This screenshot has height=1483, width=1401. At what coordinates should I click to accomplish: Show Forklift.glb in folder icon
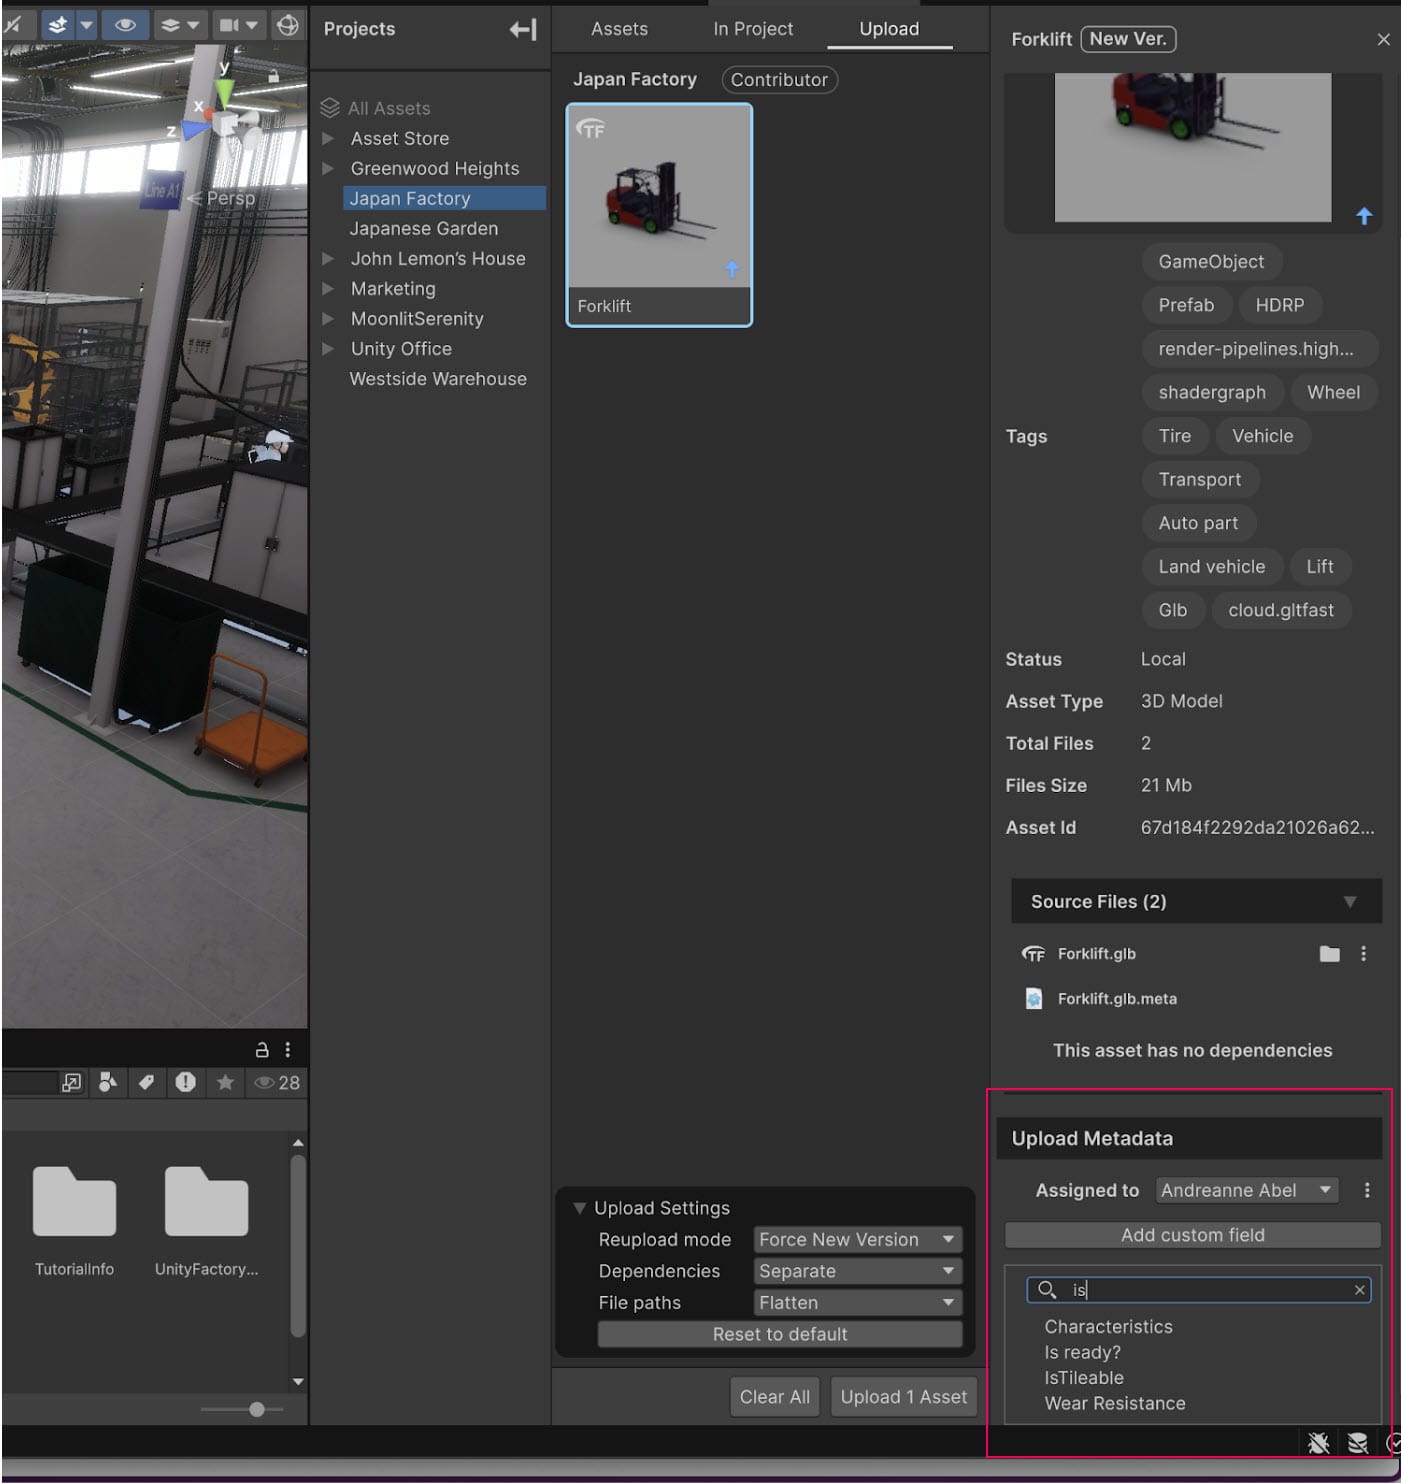click(x=1329, y=954)
